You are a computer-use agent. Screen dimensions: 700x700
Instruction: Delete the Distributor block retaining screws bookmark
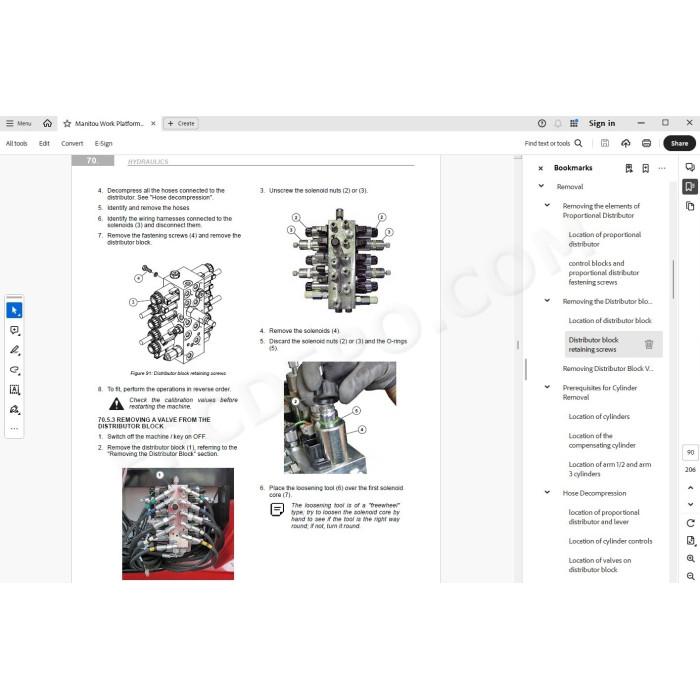coord(649,344)
